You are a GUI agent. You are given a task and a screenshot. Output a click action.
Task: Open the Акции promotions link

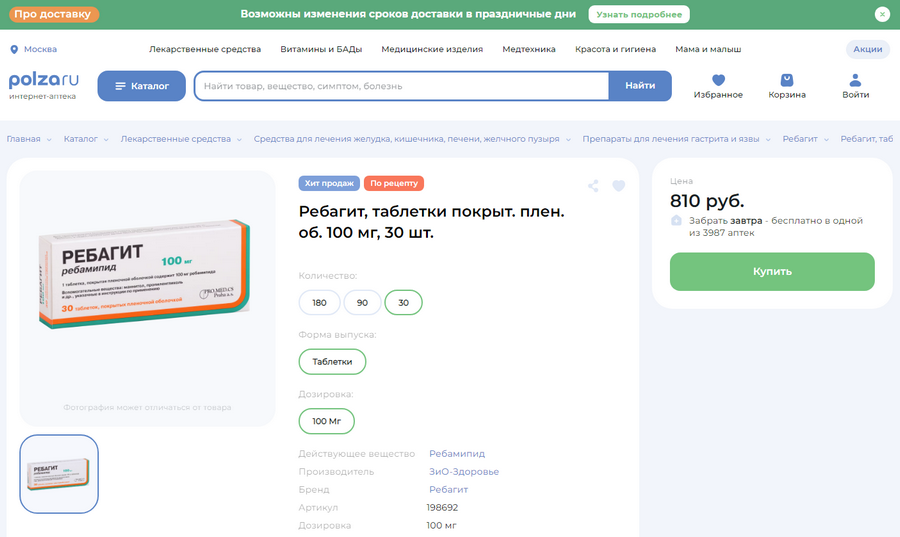(867, 49)
